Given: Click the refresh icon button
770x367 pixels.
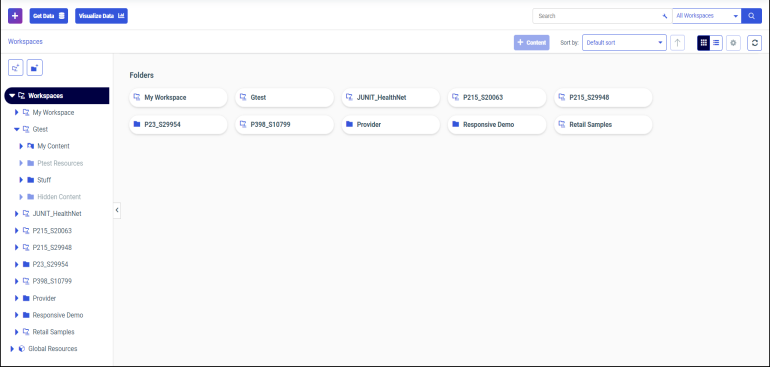Looking at the screenshot, I should click(x=754, y=43).
